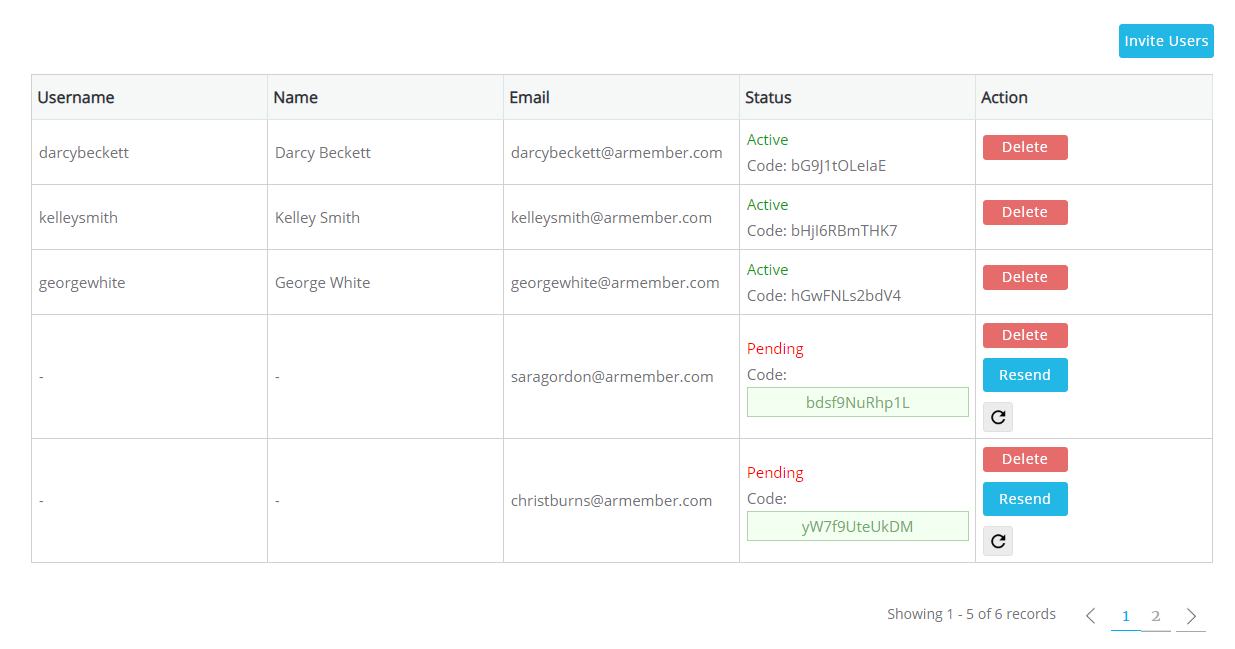The image size is (1235, 649).
Task: Resend invitation to saragordon@armember.com
Action: click(x=1025, y=375)
